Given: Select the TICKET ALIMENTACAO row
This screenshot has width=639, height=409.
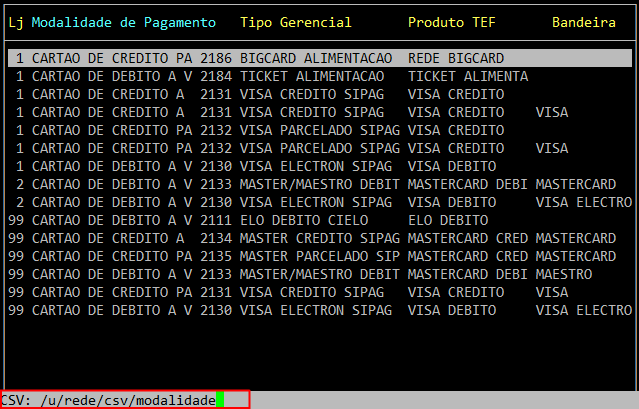Looking at the screenshot, I should pos(319,77).
